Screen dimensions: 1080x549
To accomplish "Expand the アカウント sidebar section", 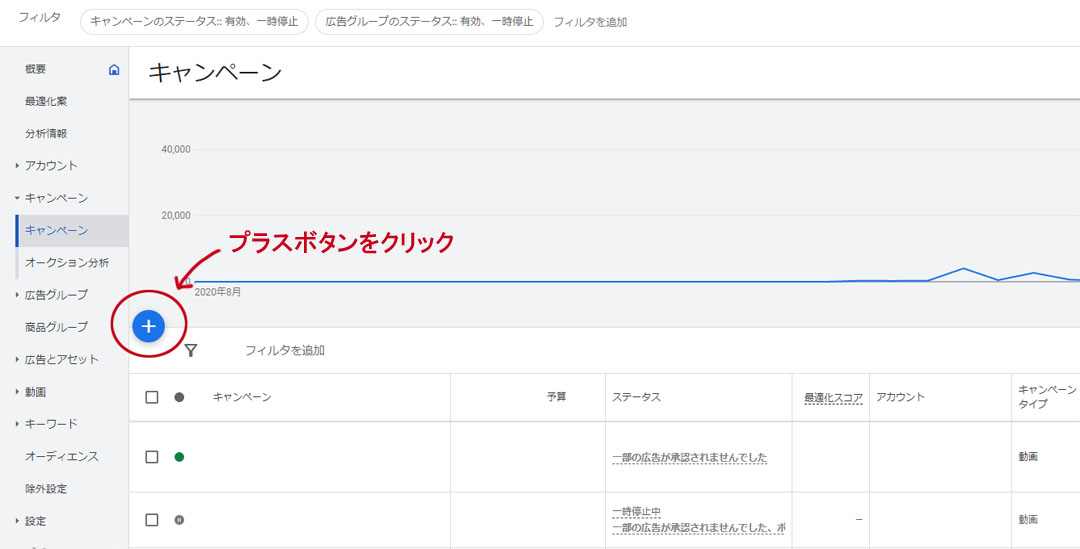I will (50, 165).
